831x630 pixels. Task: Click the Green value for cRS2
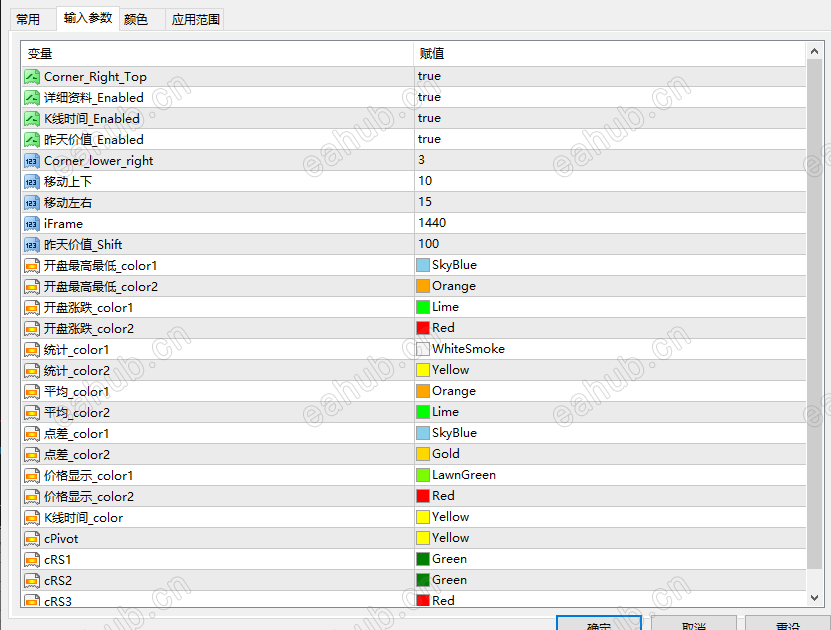pos(449,580)
